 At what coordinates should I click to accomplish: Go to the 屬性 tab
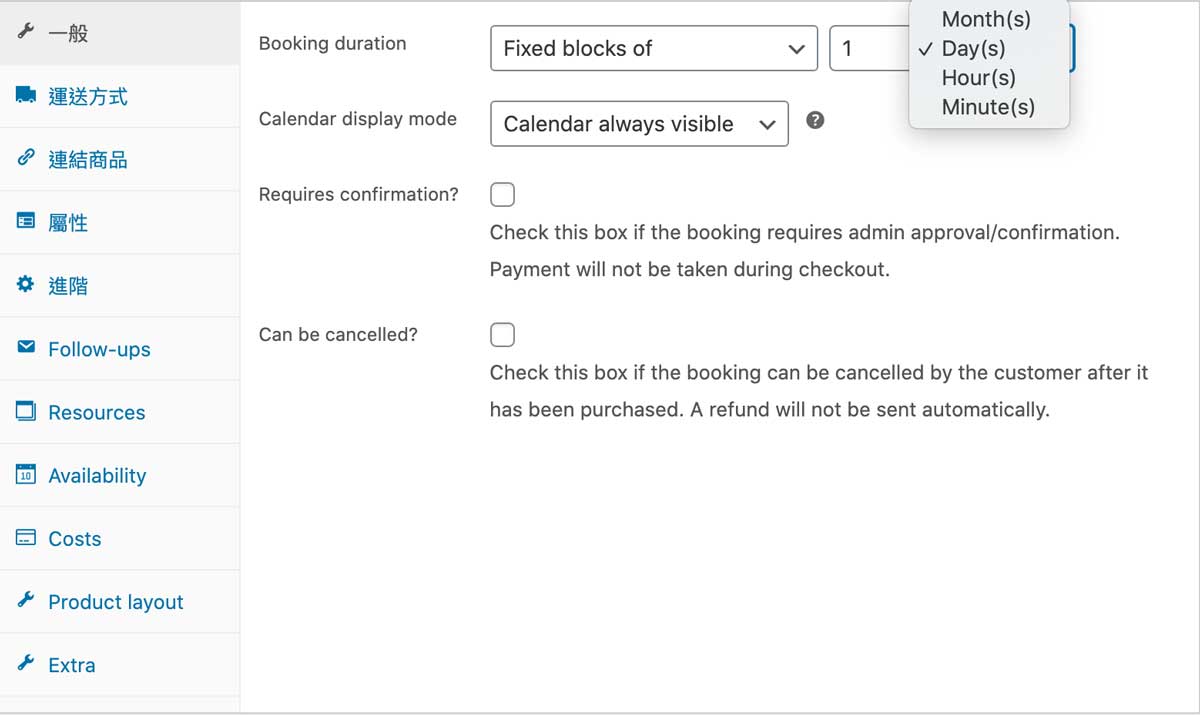tap(120, 223)
